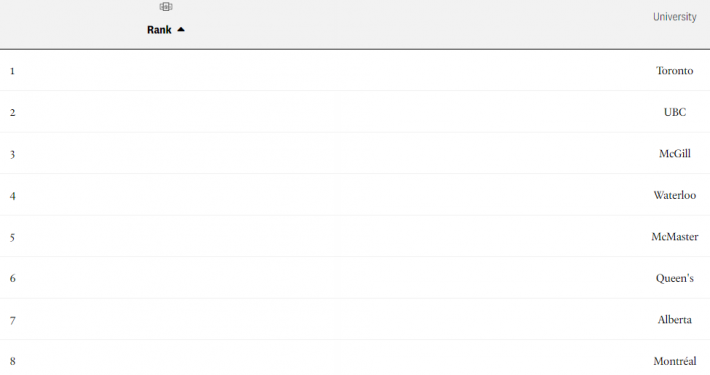This screenshot has height=375, width=710.
Task: Click the column icon above Rank
Action: 166,6
